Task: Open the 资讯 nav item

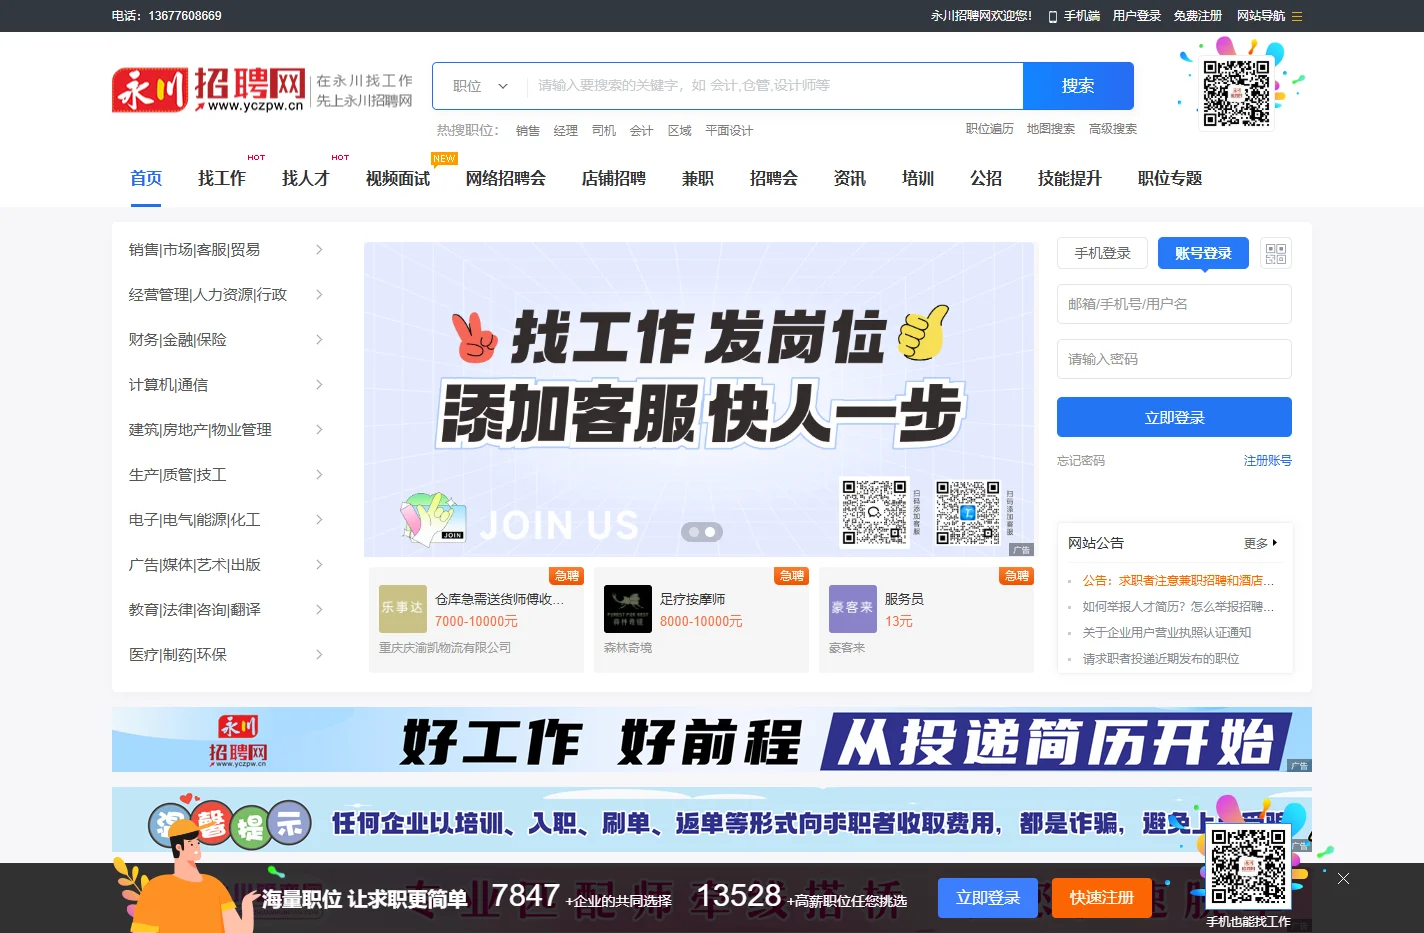Action: point(850,178)
